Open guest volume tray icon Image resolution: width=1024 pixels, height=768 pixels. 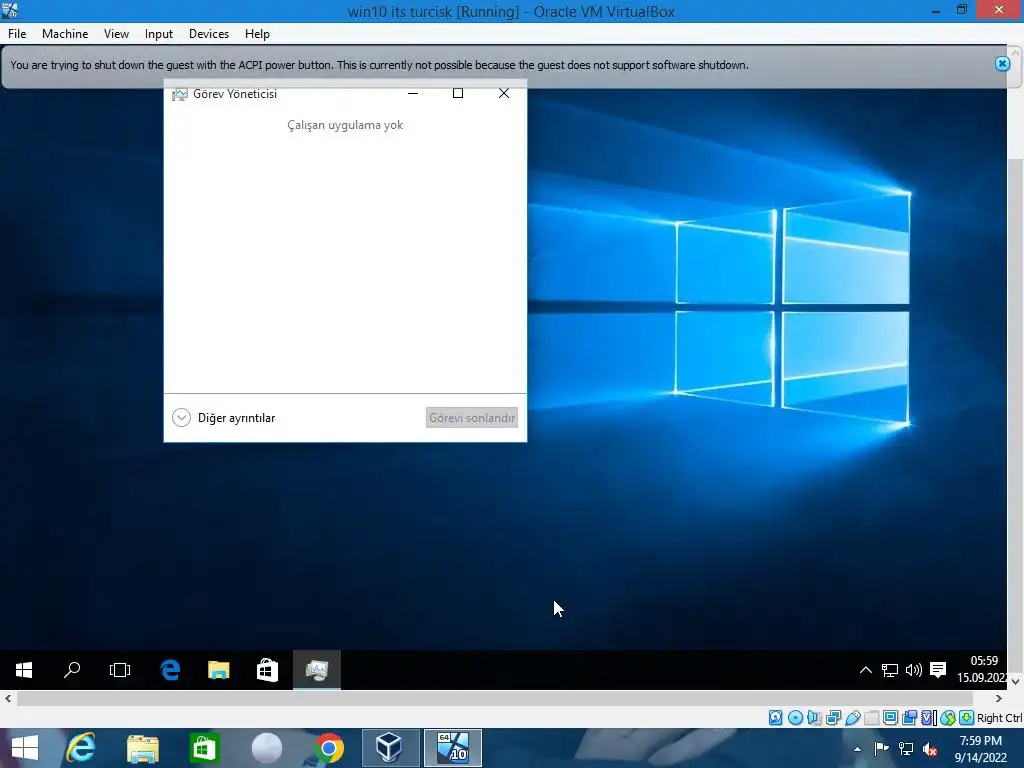tap(914, 670)
